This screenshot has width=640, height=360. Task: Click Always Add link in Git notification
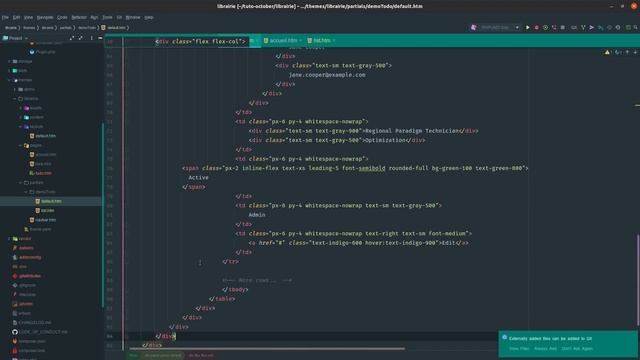point(545,349)
